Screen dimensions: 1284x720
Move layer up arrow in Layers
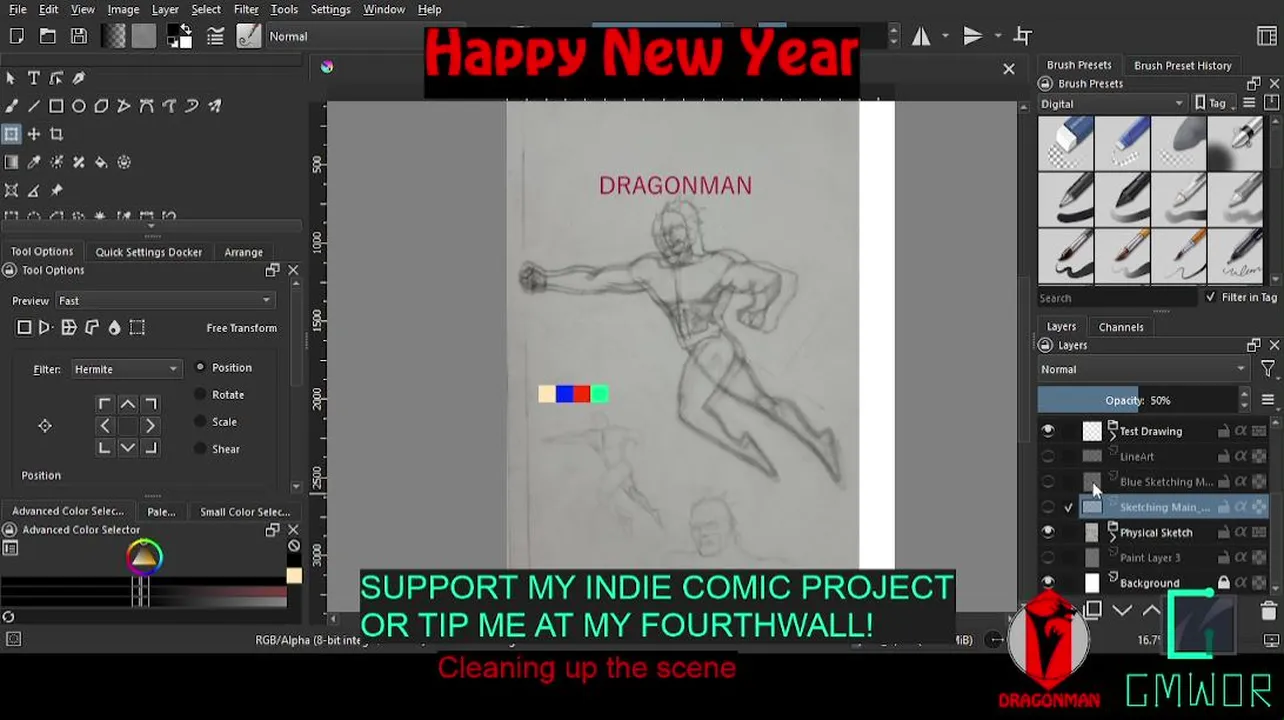point(1151,610)
